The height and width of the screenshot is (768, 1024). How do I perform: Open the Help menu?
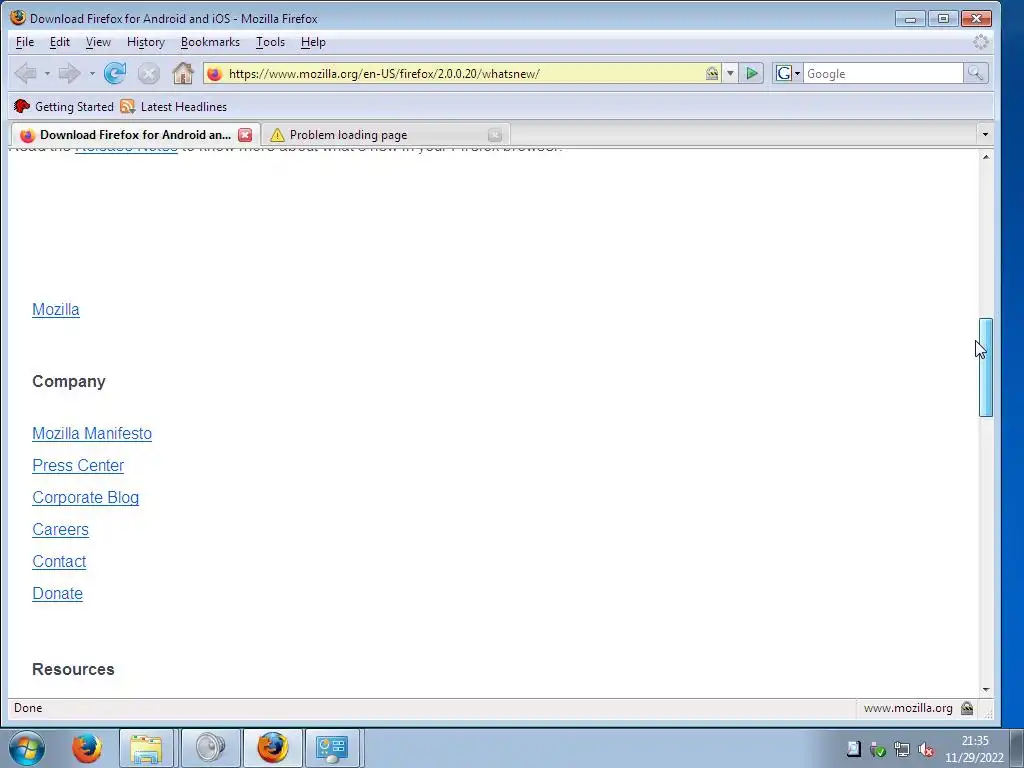click(313, 42)
